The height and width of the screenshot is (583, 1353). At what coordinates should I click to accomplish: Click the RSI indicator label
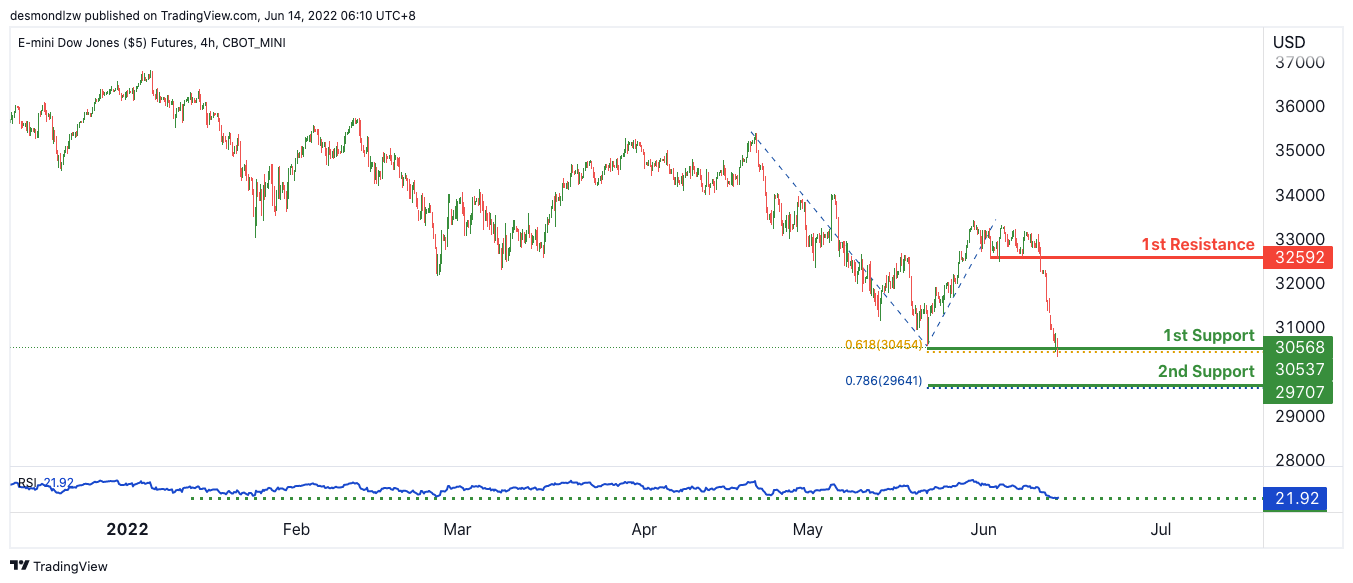click(x=28, y=483)
